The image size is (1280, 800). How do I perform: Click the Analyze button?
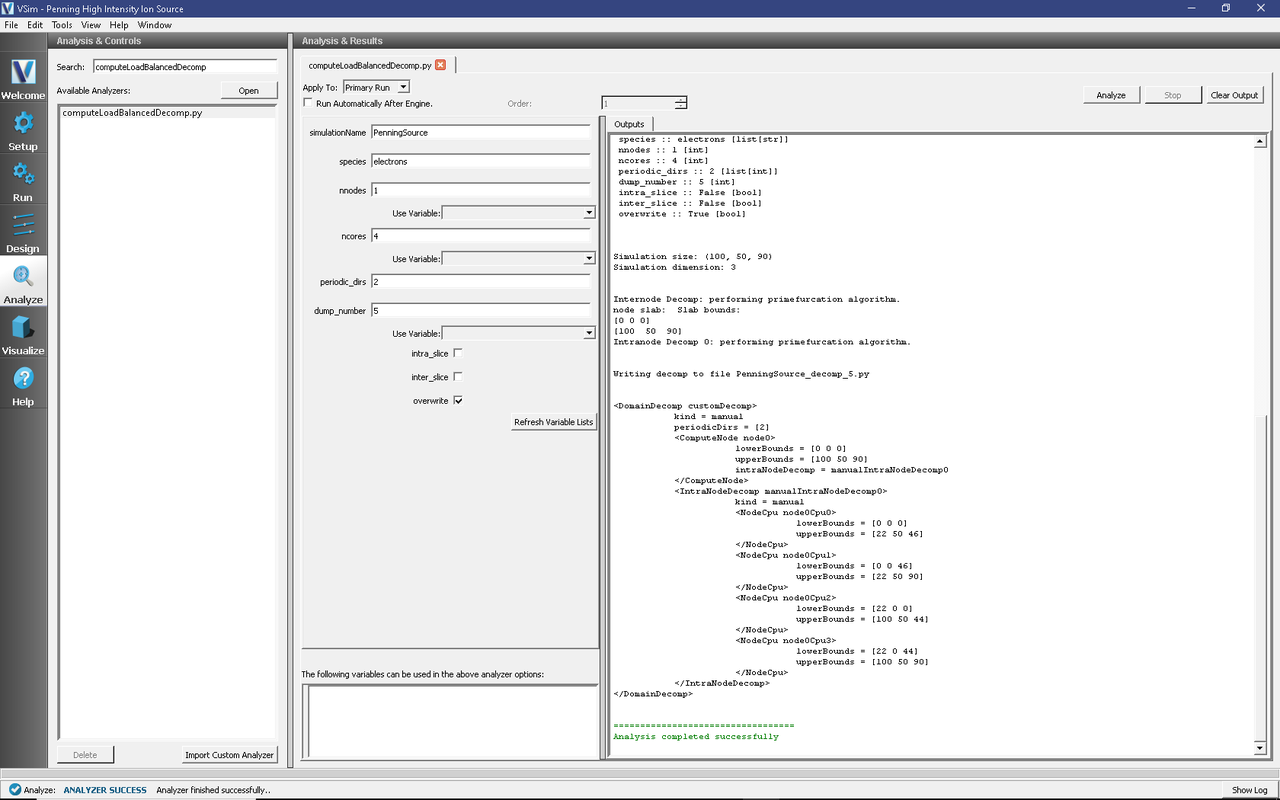[1111, 95]
